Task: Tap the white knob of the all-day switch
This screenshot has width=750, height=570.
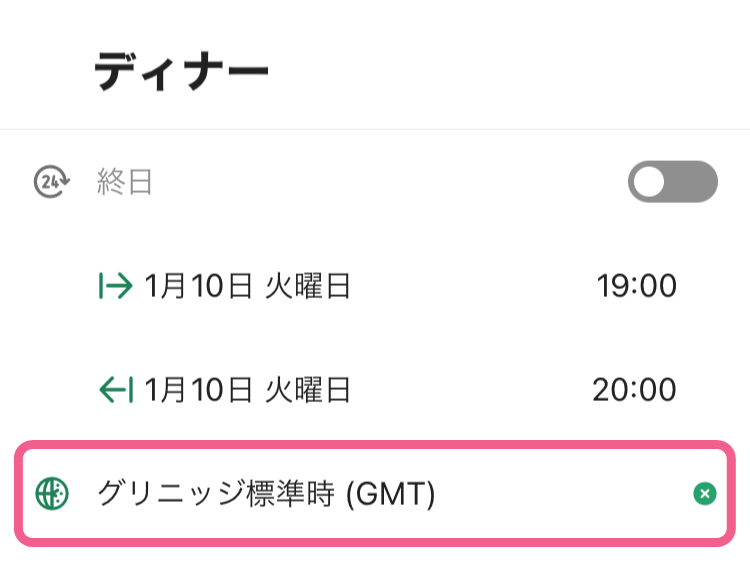Action: pyautogui.click(x=649, y=182)
